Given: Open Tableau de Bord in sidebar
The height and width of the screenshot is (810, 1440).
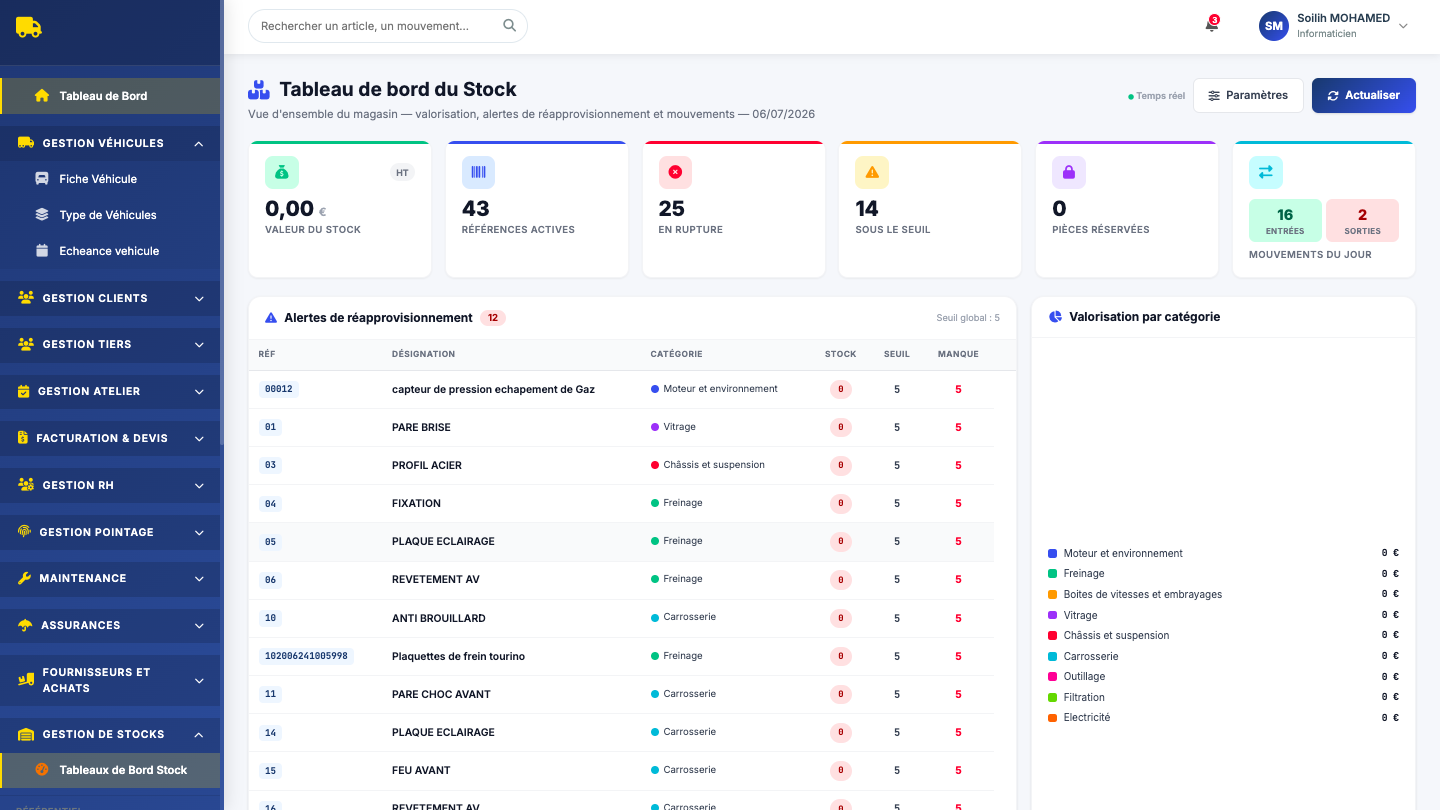Looking at the screenshot, I should coord(110,96).
